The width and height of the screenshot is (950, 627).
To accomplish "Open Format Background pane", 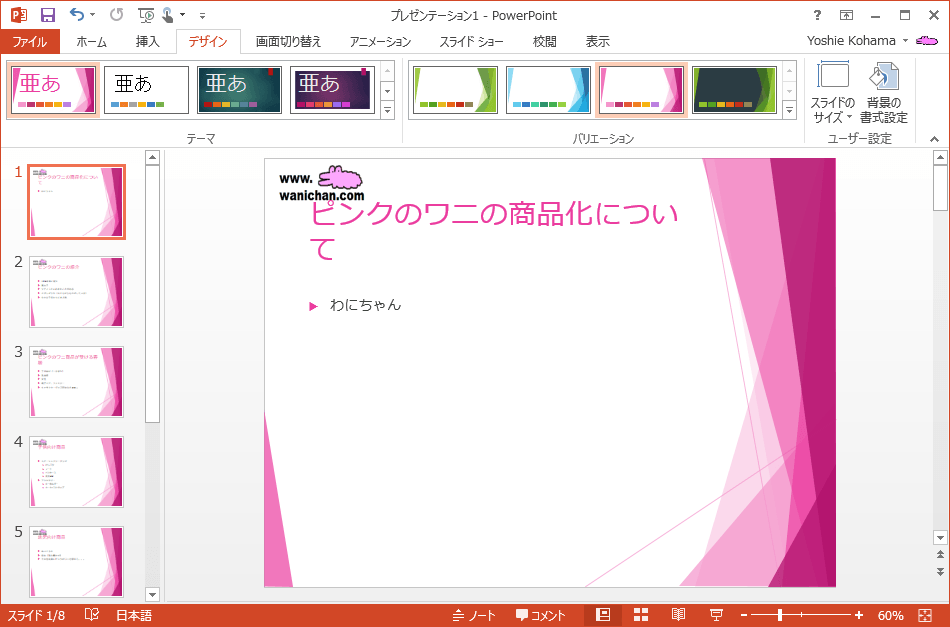I will [883, 93].
